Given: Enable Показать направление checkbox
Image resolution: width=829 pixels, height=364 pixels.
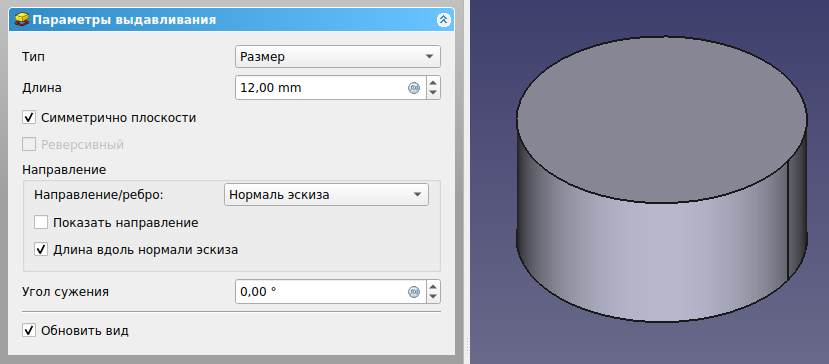Looking at the screenshot, I should pos(41,222).
